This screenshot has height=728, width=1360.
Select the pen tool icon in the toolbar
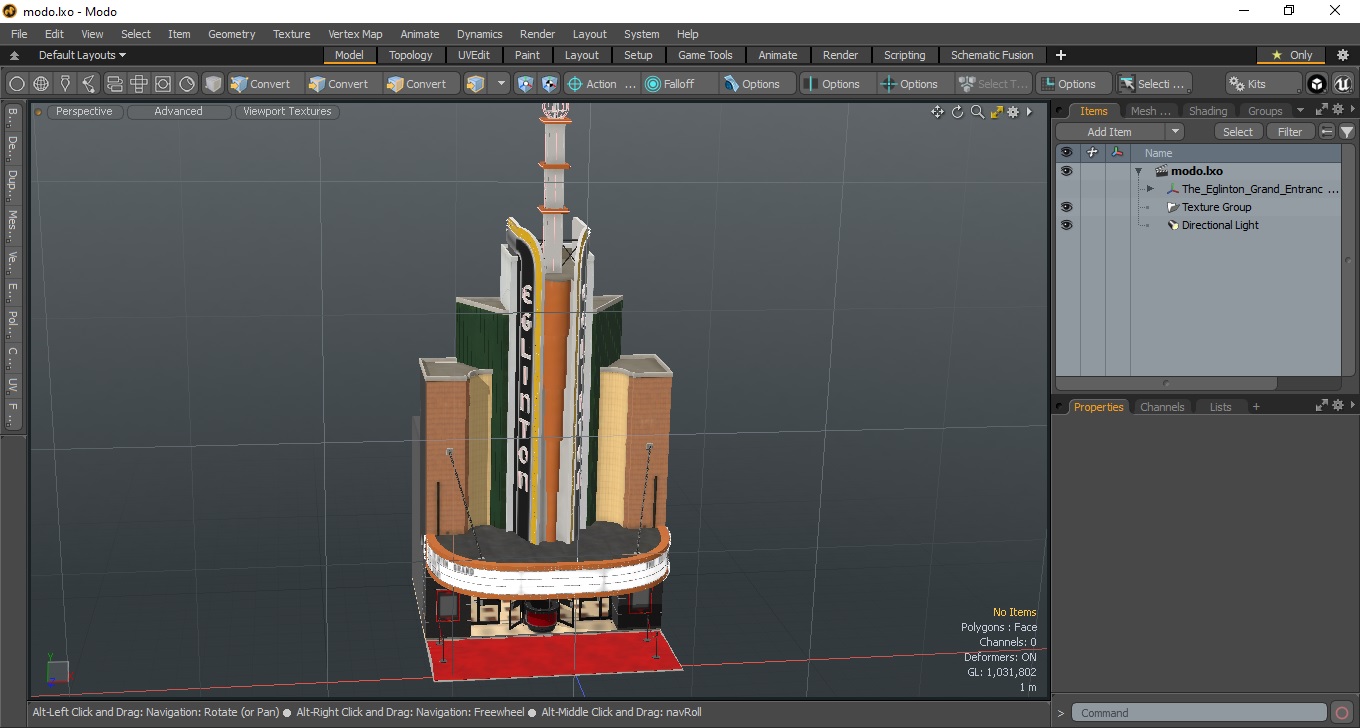click(x=65, y=84)
